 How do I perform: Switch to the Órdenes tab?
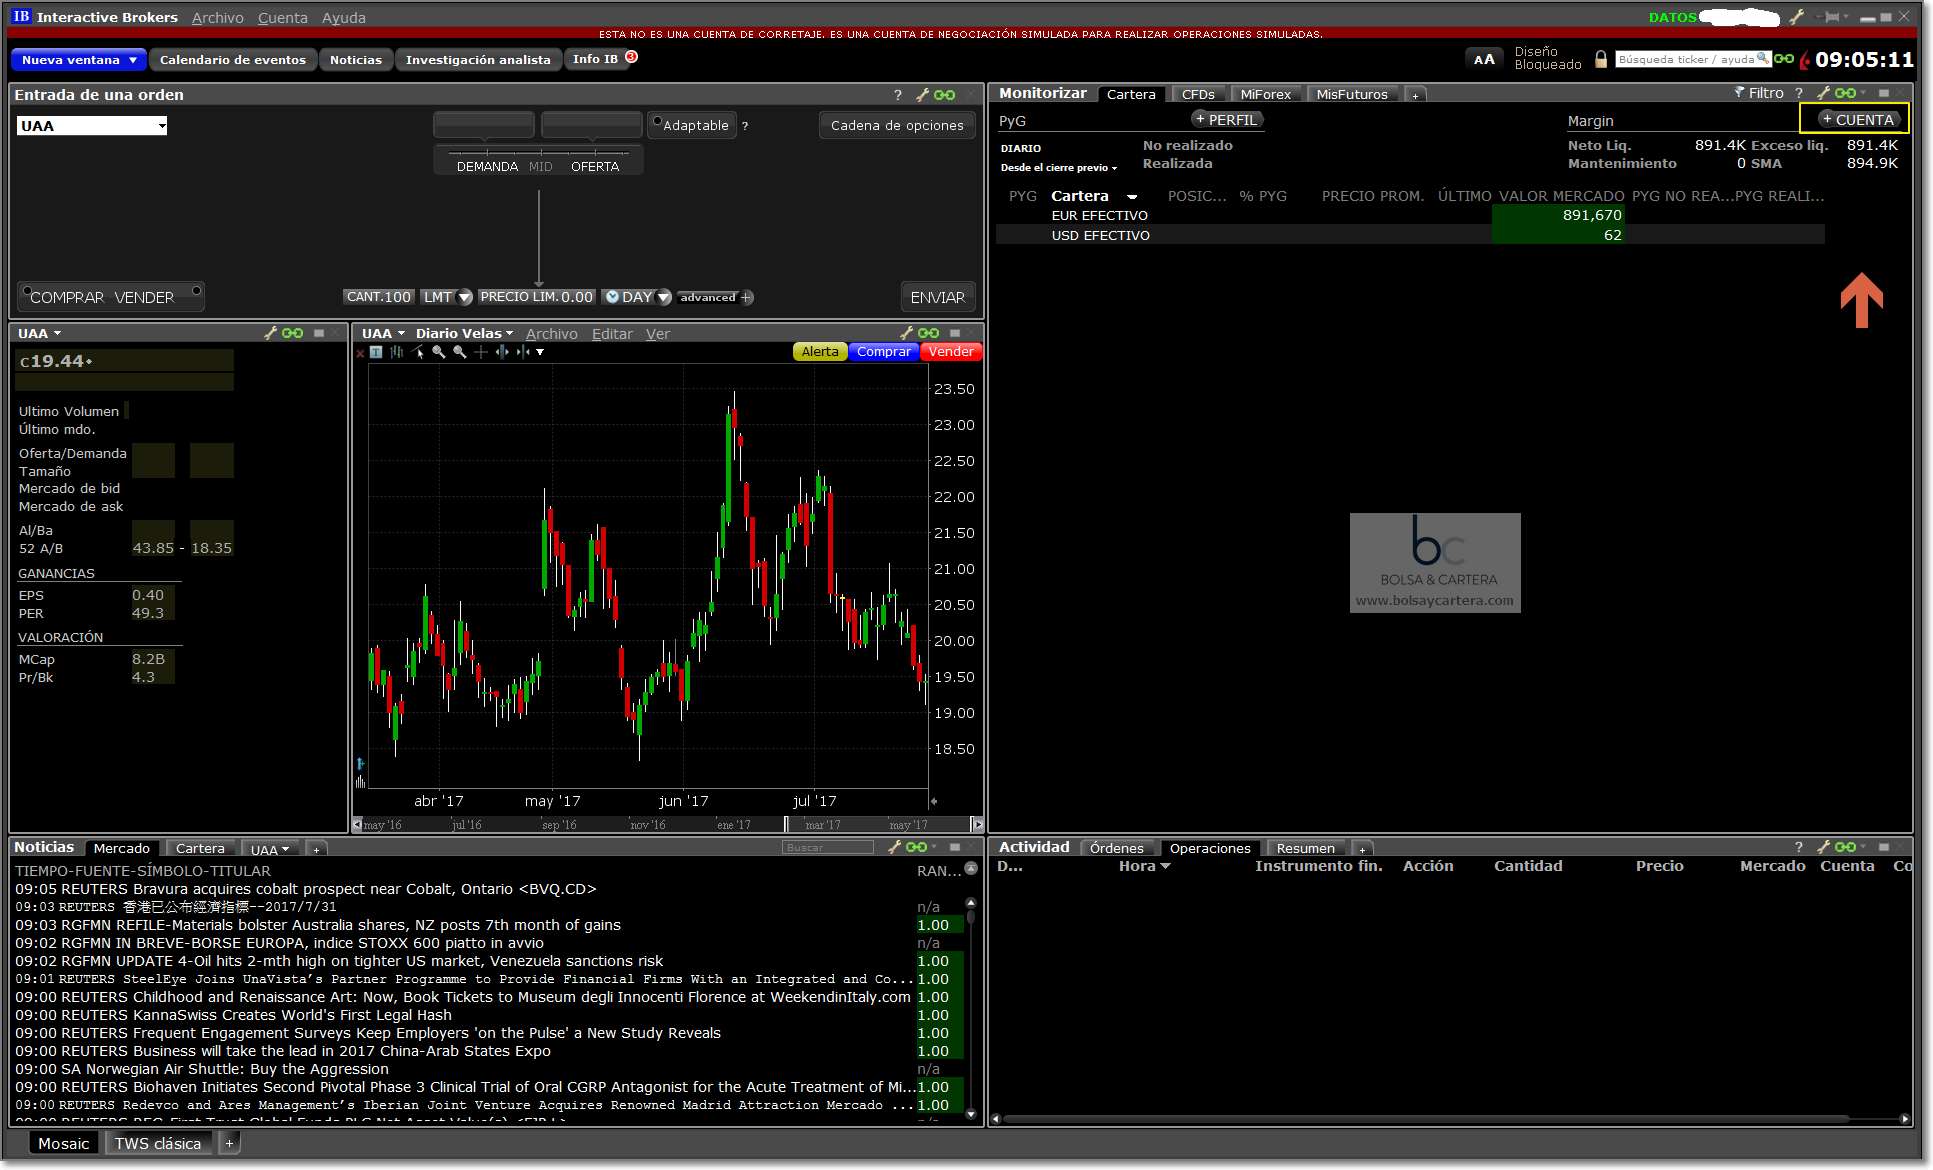click(x=1117, y=848)
